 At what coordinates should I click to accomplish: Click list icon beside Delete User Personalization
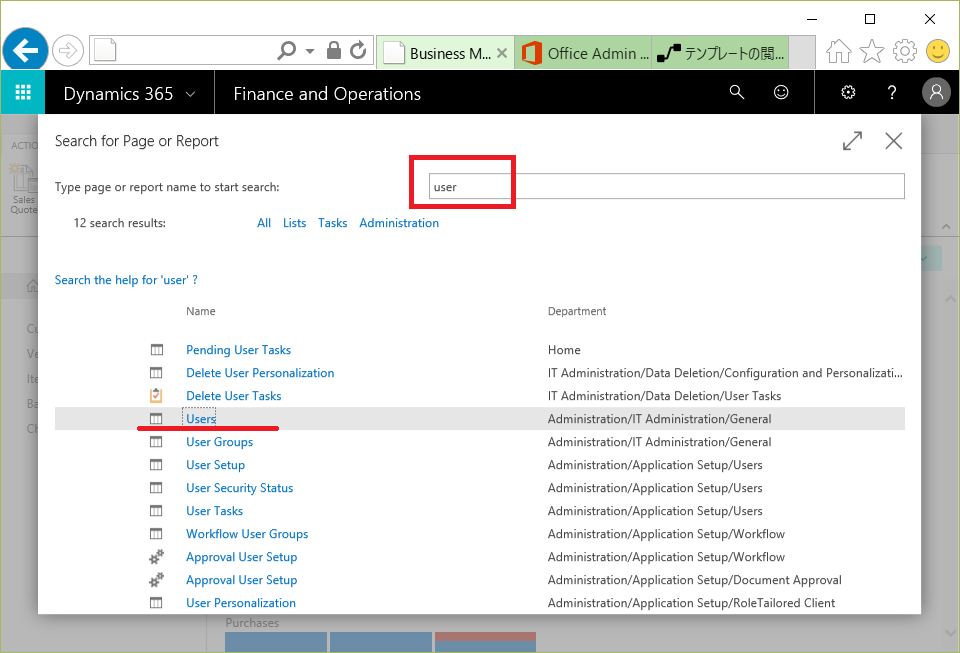157,373
